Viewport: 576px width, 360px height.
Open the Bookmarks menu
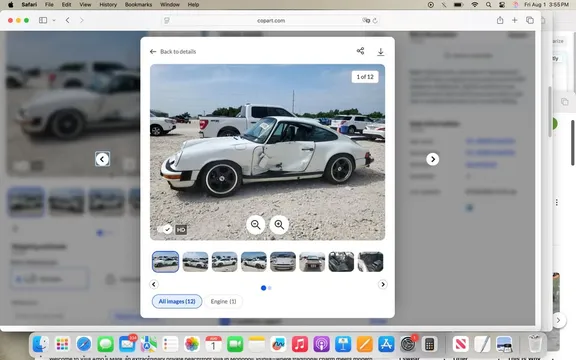[x=138, y=4]
